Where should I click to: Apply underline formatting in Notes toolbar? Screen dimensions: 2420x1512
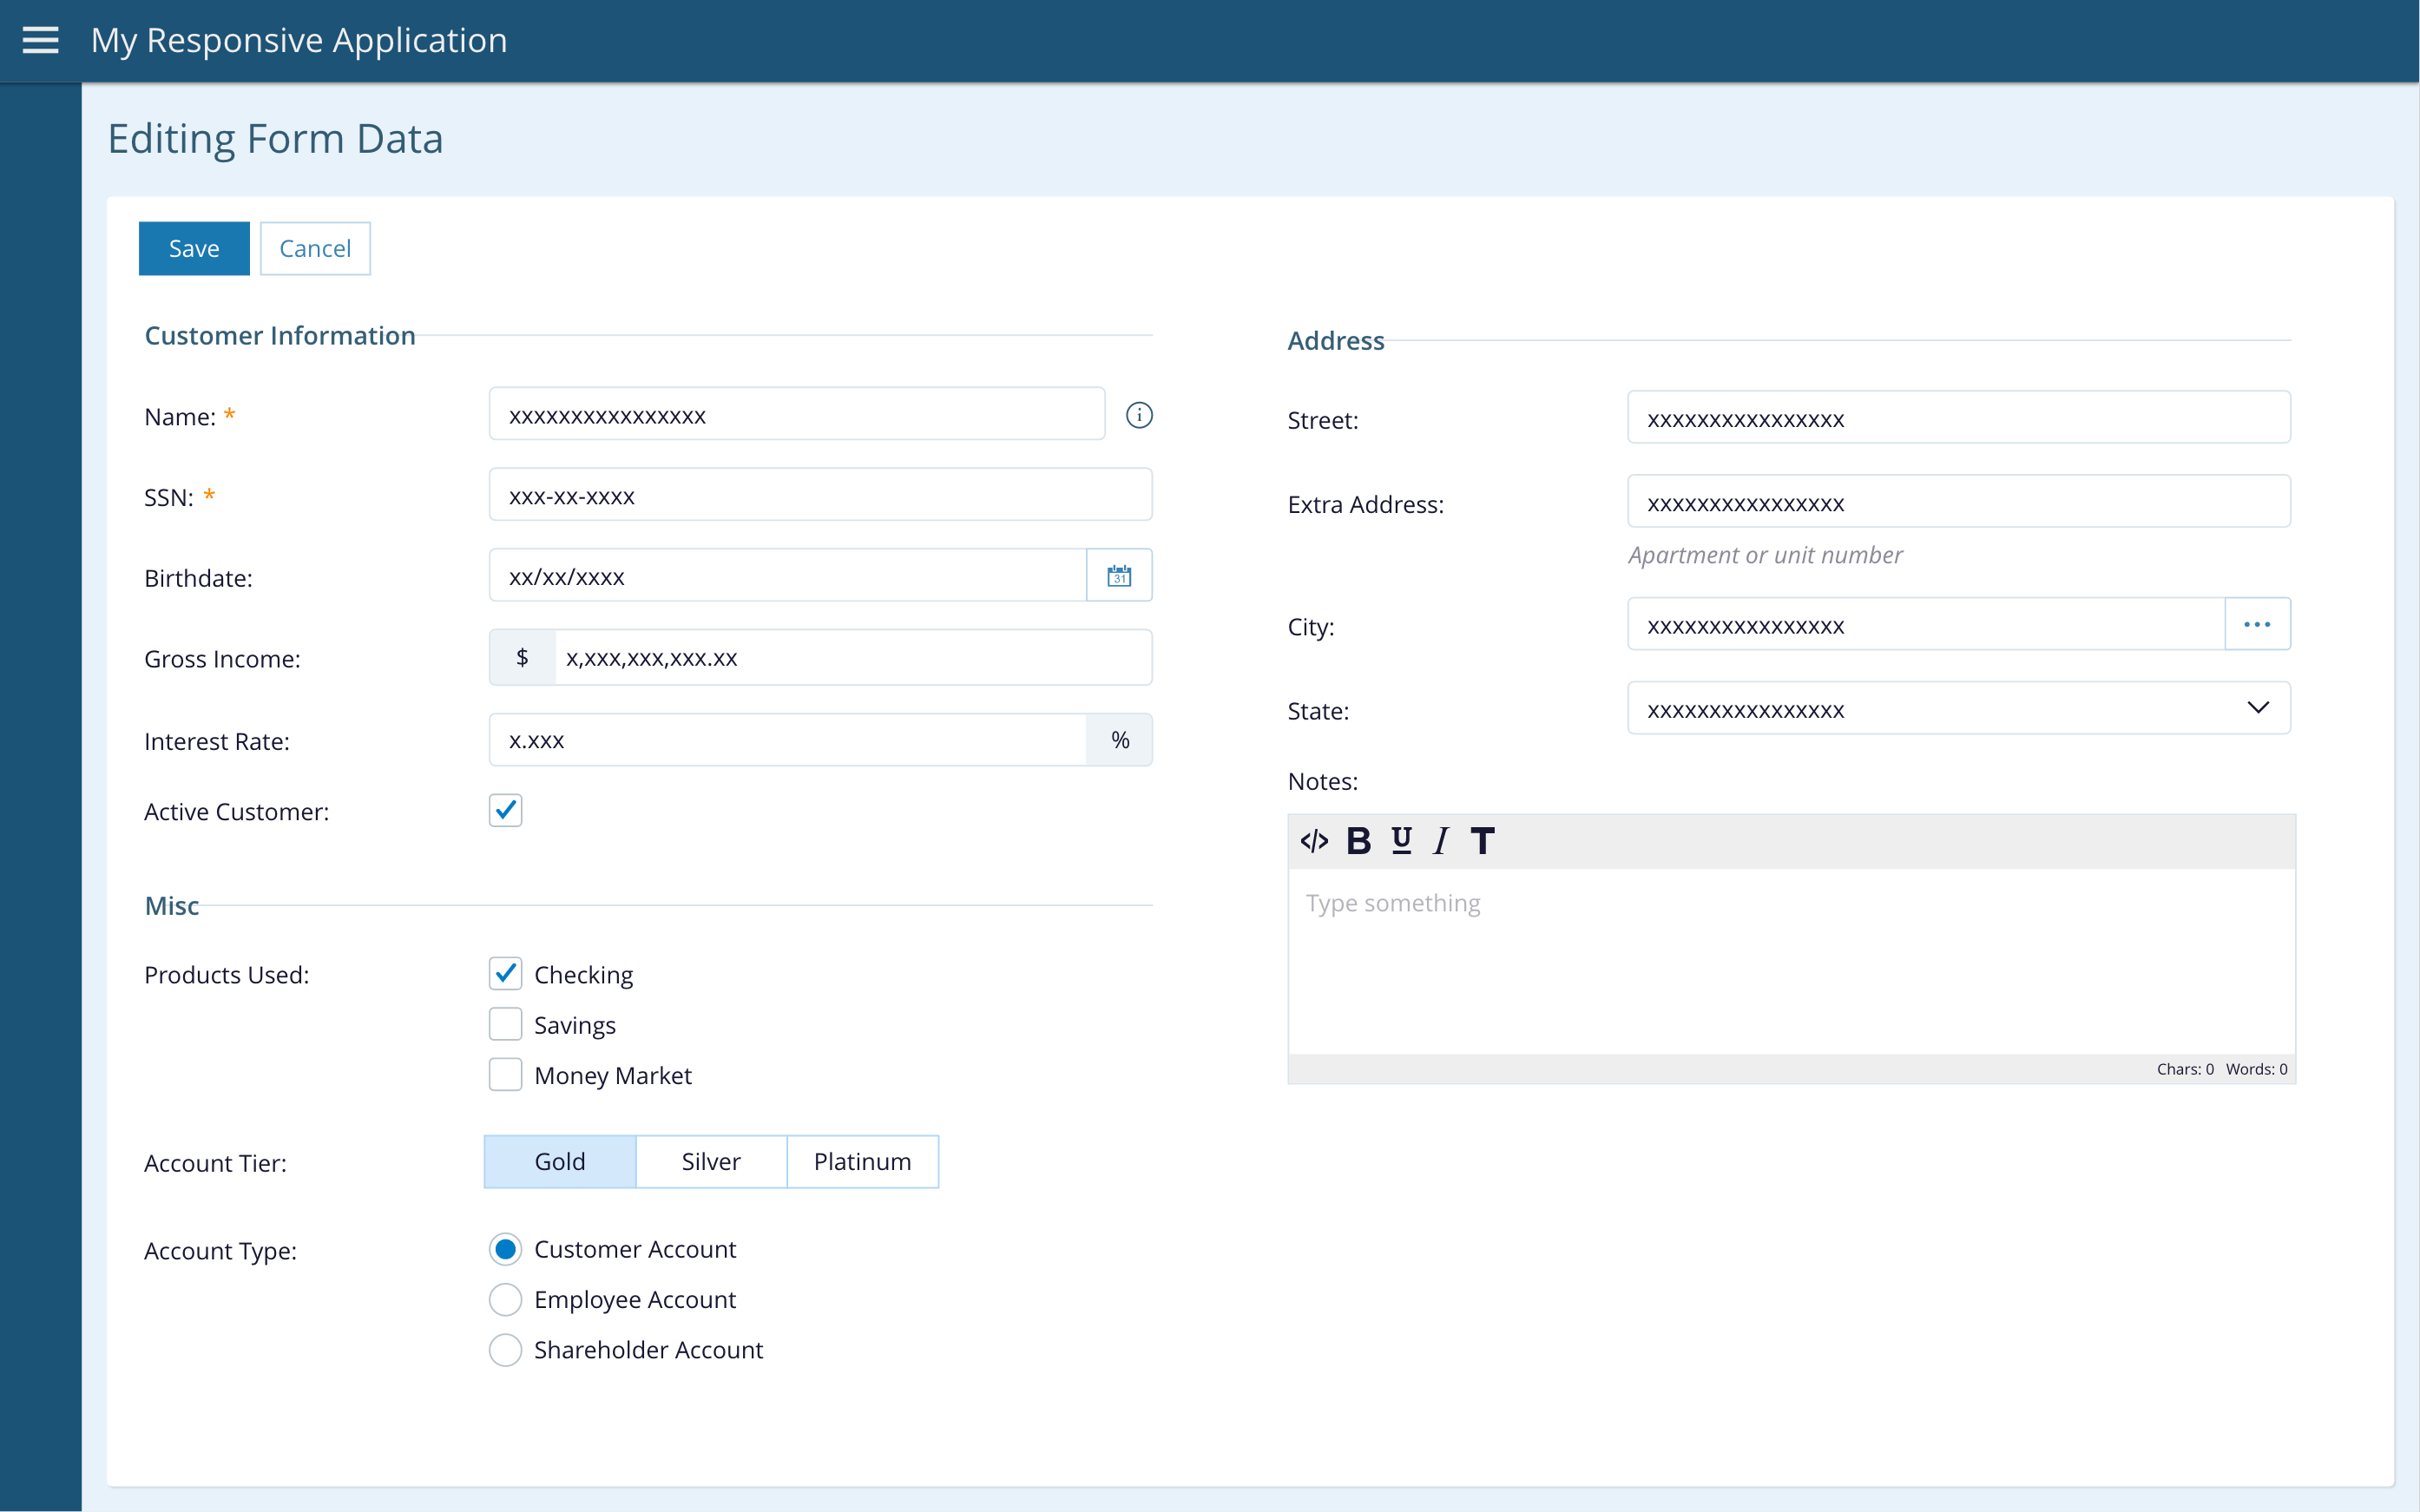(x=1401, y=841)
